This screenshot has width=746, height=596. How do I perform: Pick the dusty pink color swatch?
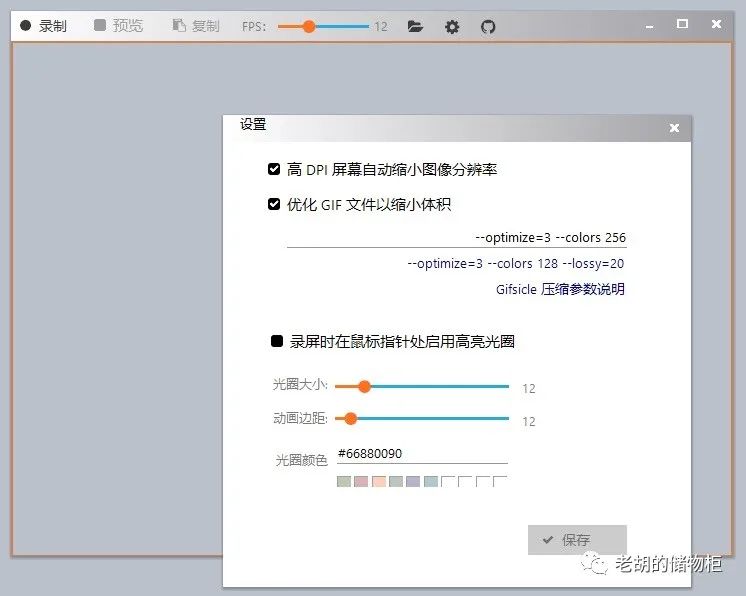pyautogui.click(x=361, y=481)
